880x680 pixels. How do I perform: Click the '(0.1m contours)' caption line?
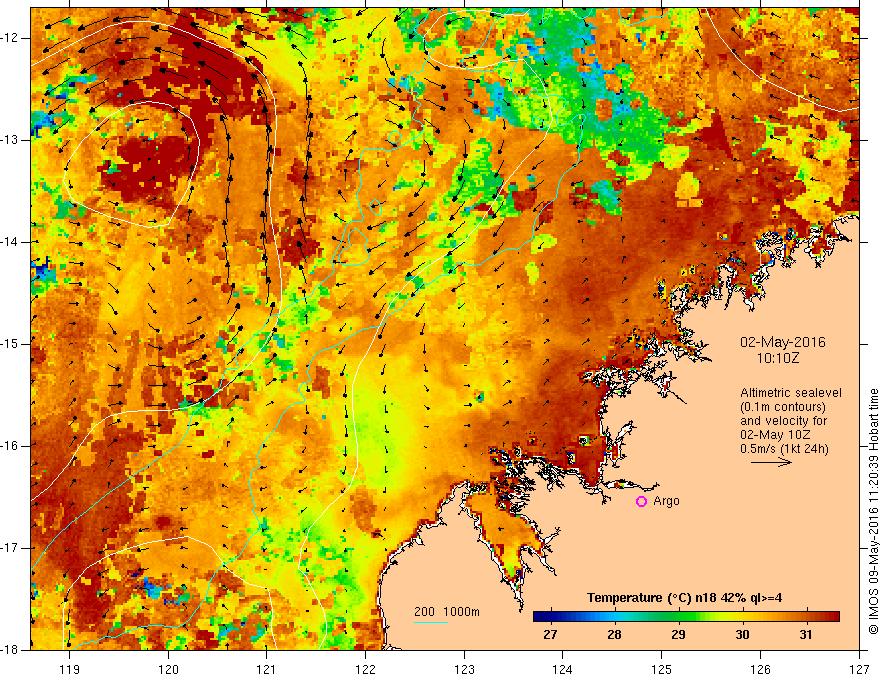pos(783,407)
